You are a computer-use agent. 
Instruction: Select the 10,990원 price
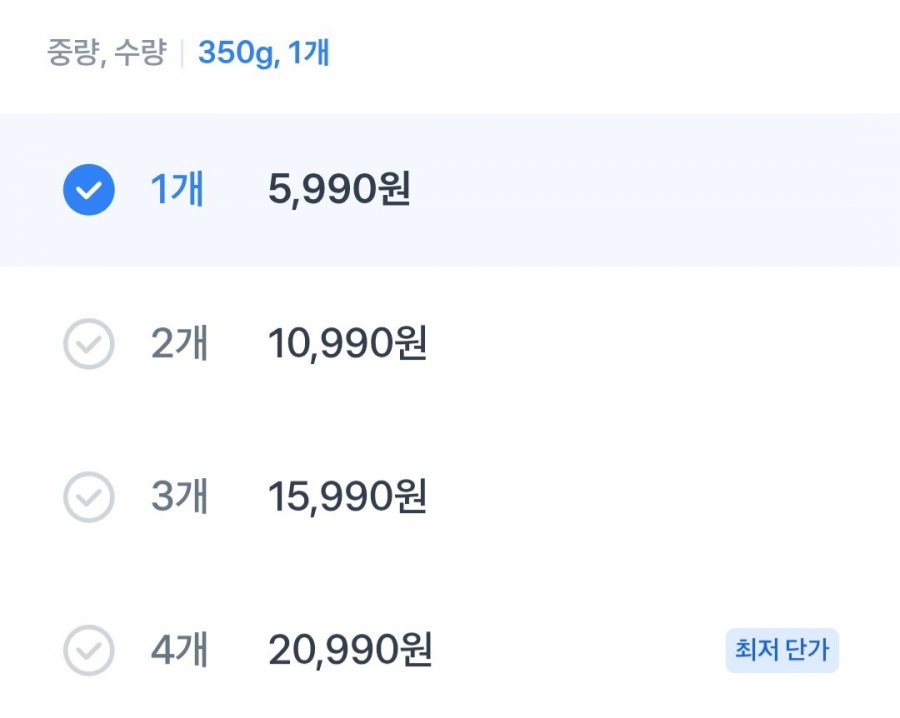tap(347, 344)
